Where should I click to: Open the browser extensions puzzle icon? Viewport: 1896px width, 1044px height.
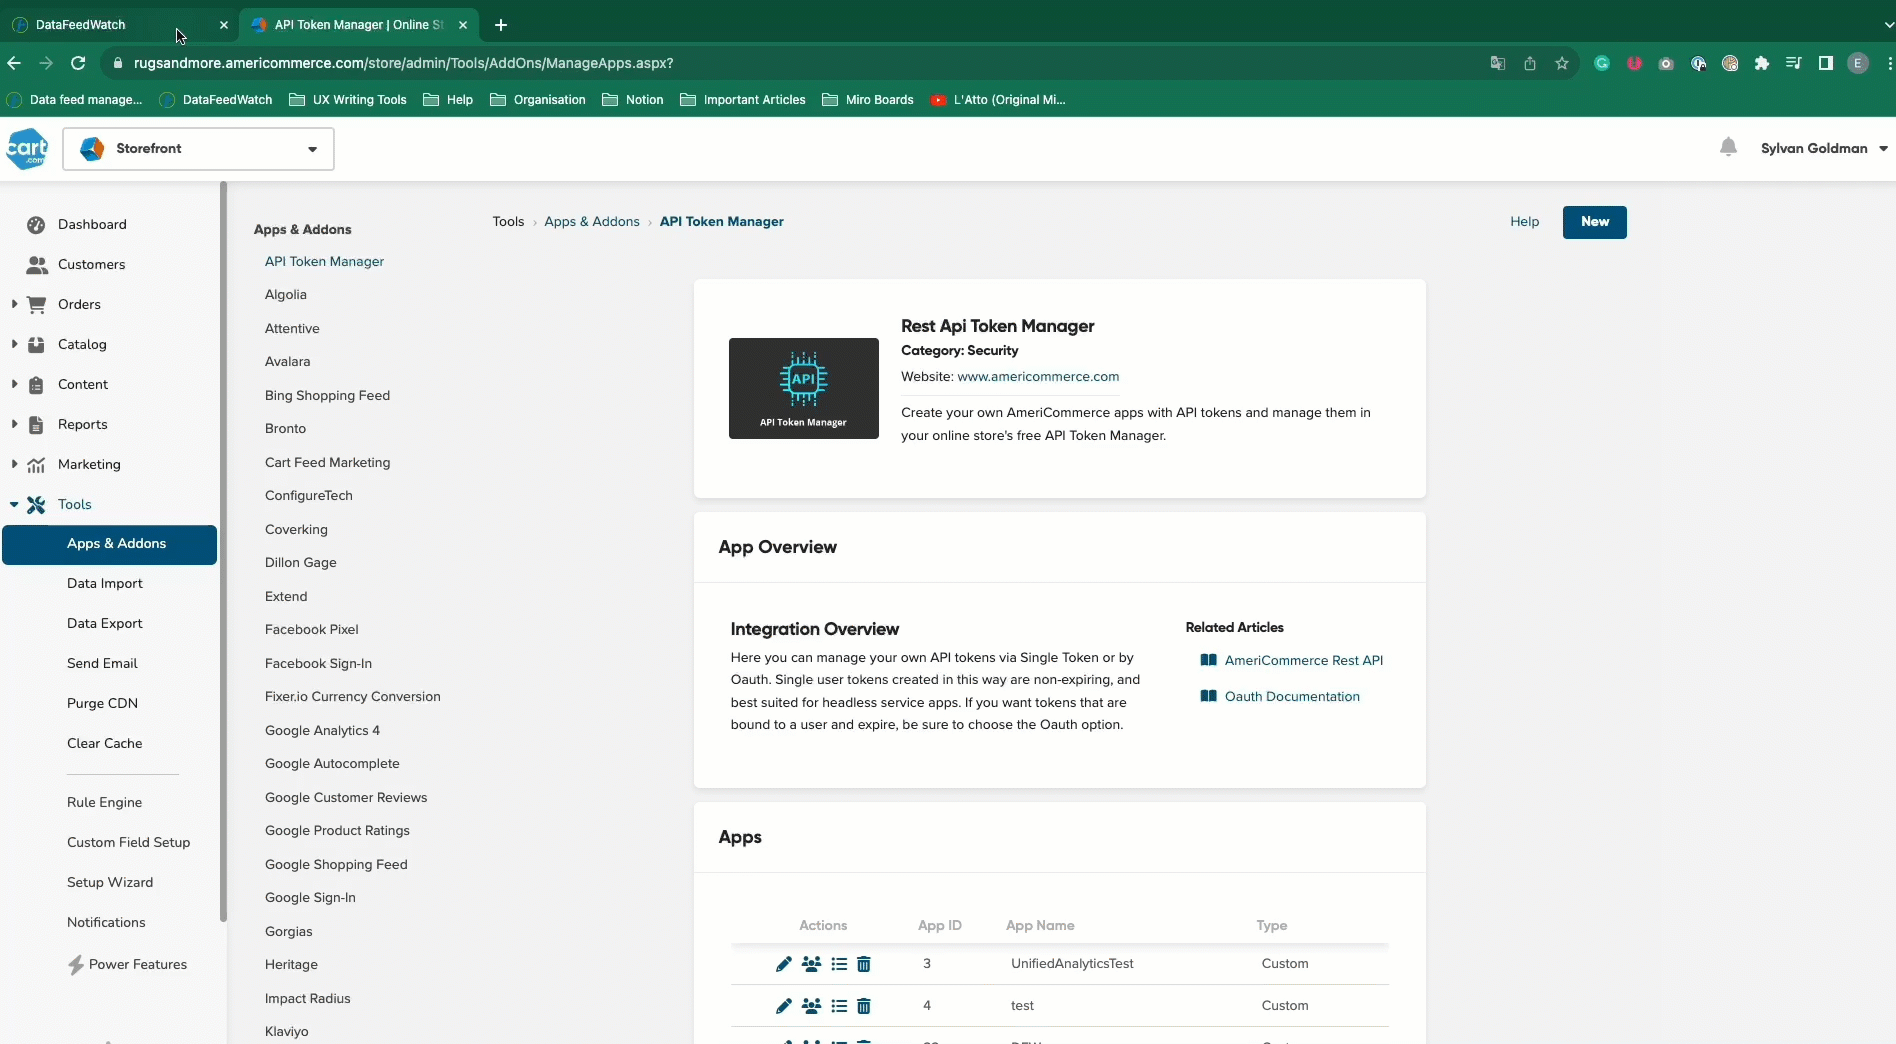[x=1762, y=63]
